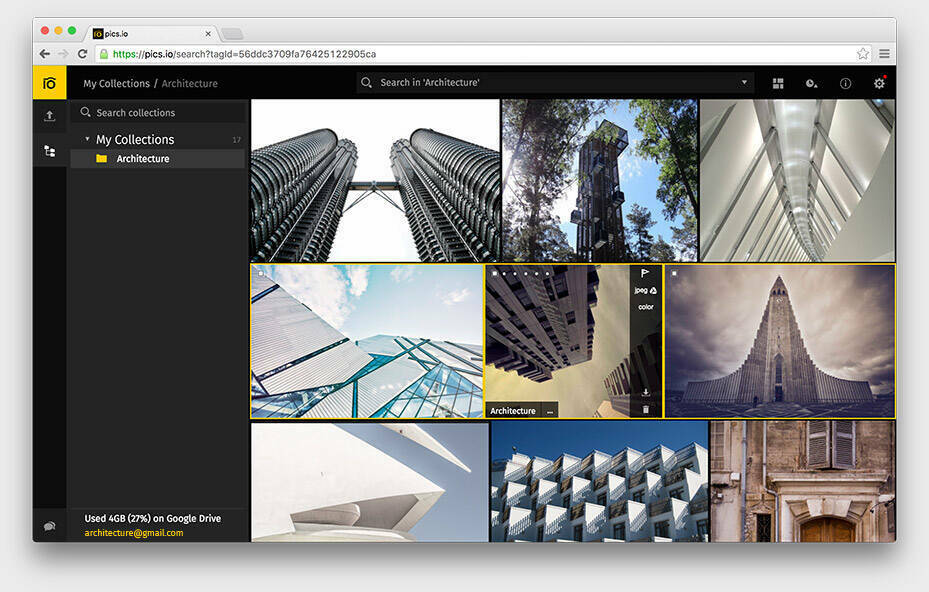Viewport: 929px width, 592px height.
Task: Tick the checkbox on the glass building photo
Action: [x=260, y=273]
